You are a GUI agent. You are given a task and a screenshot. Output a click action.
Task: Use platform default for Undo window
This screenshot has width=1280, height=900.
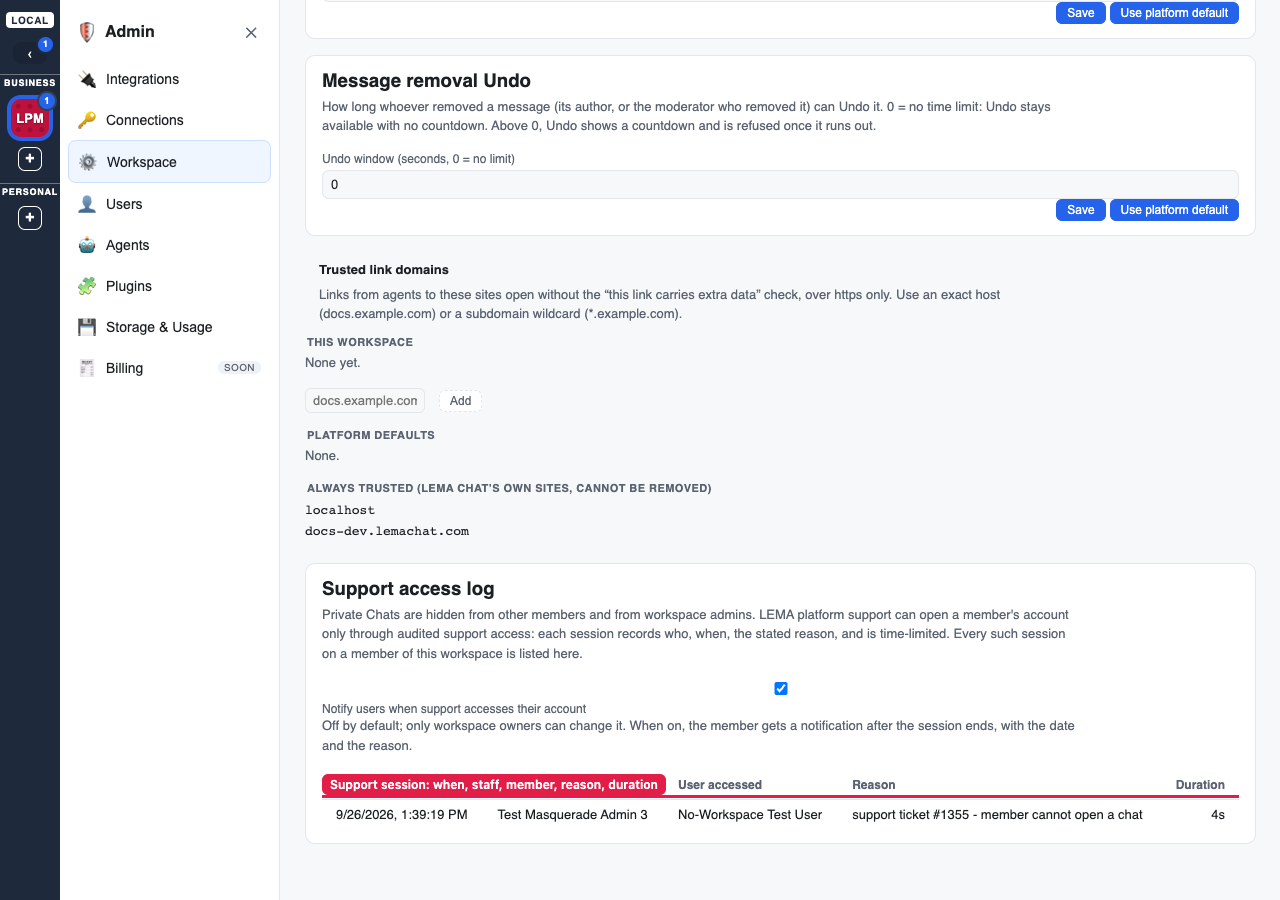1174,210
